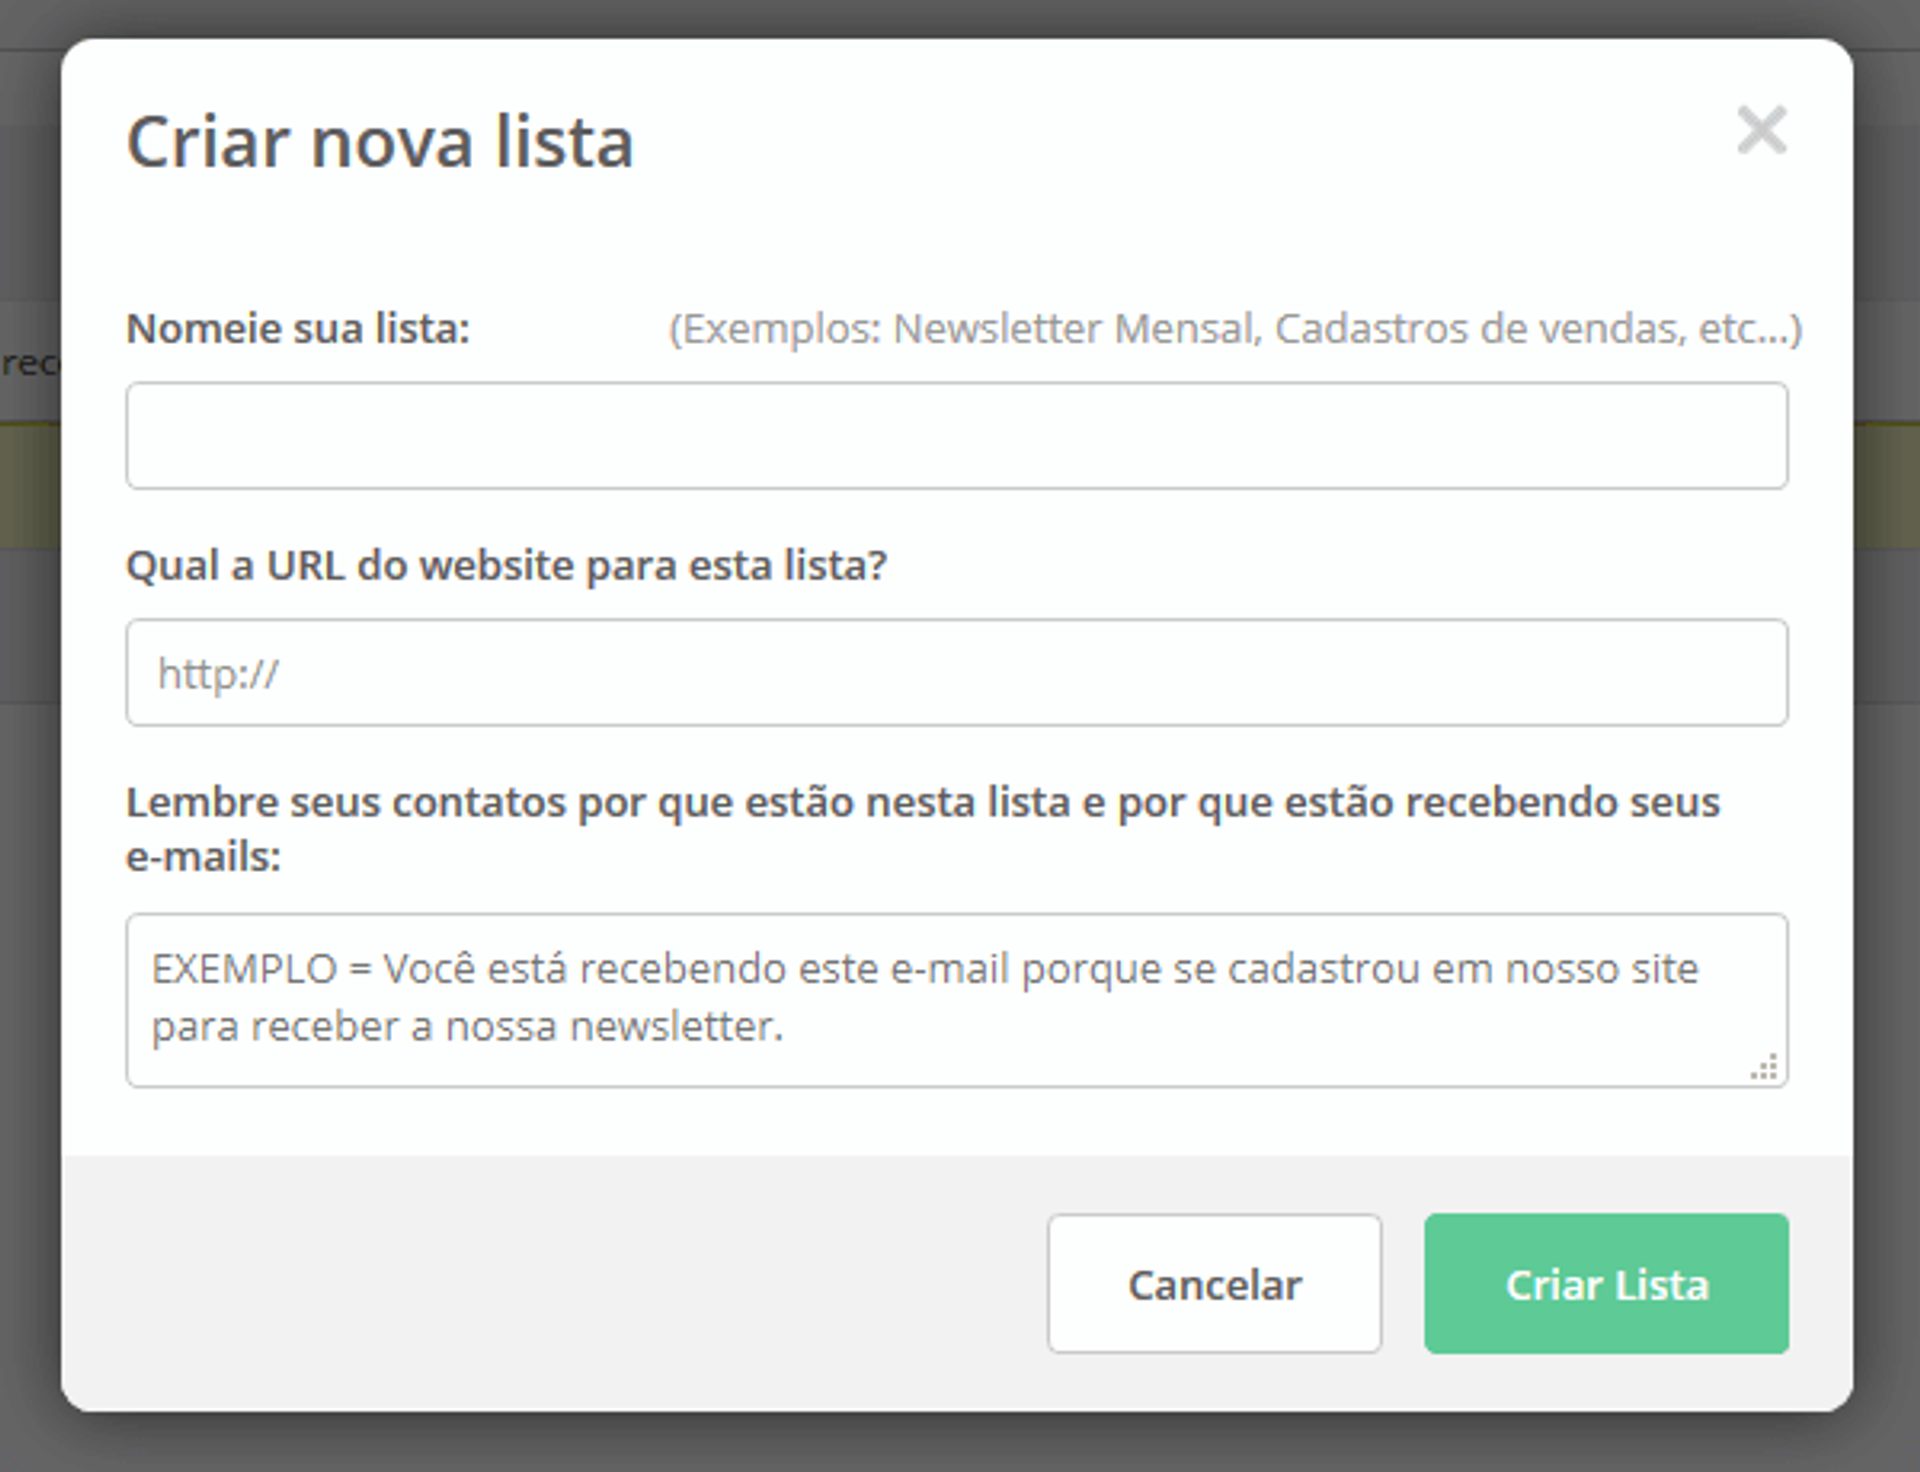The image size is (1920, 1472).
Task: Click into the contact reminder textarea
Action: click(x=956, y=1000)
